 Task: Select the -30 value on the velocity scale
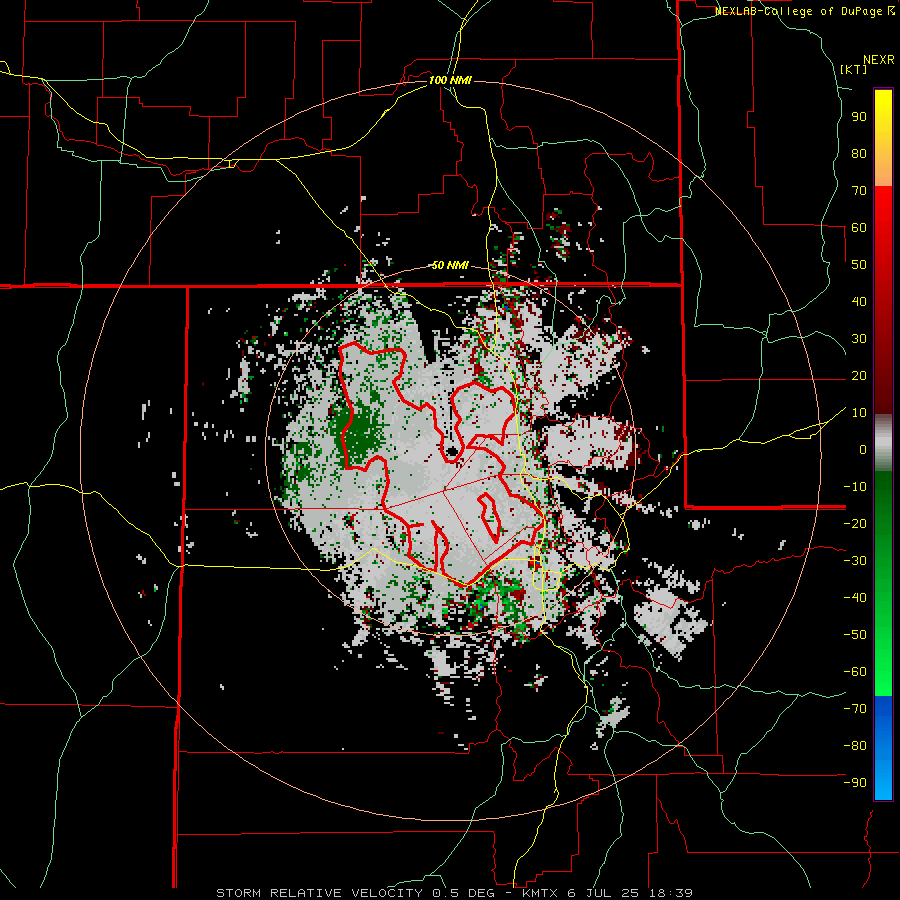click(855, 561)
